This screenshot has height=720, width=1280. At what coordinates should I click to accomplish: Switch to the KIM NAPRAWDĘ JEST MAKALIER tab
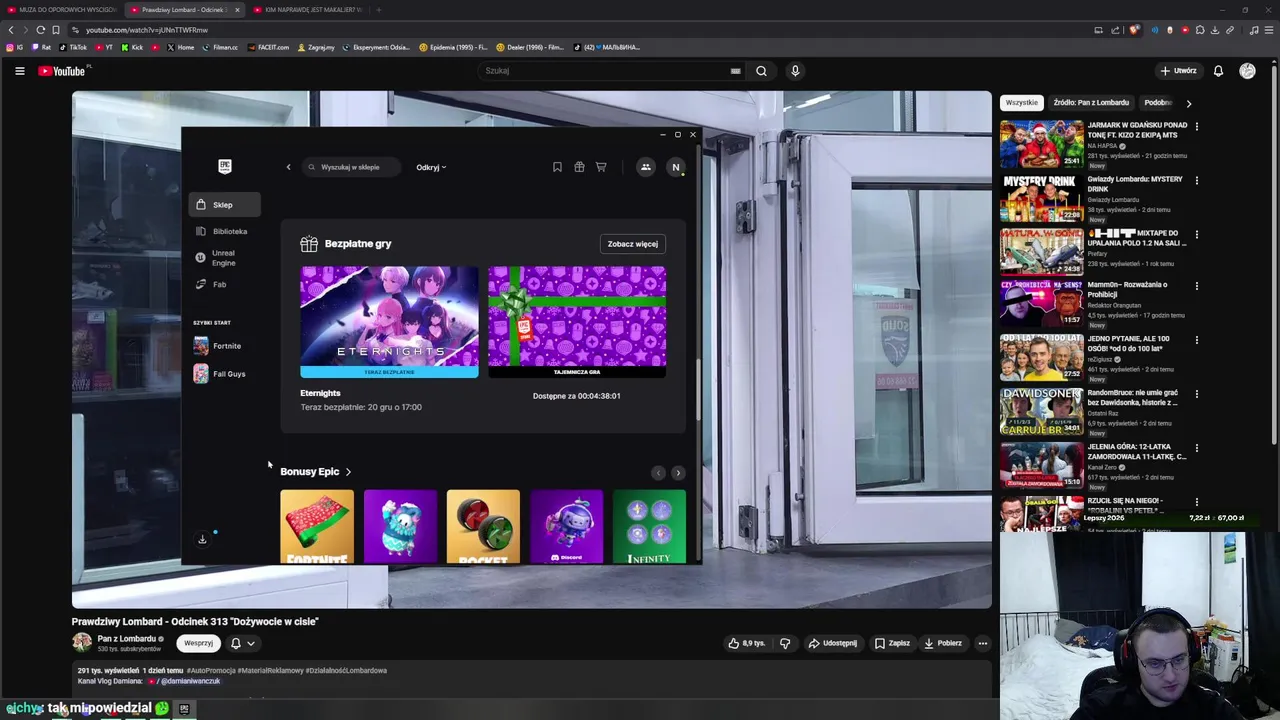pos(306,10)
